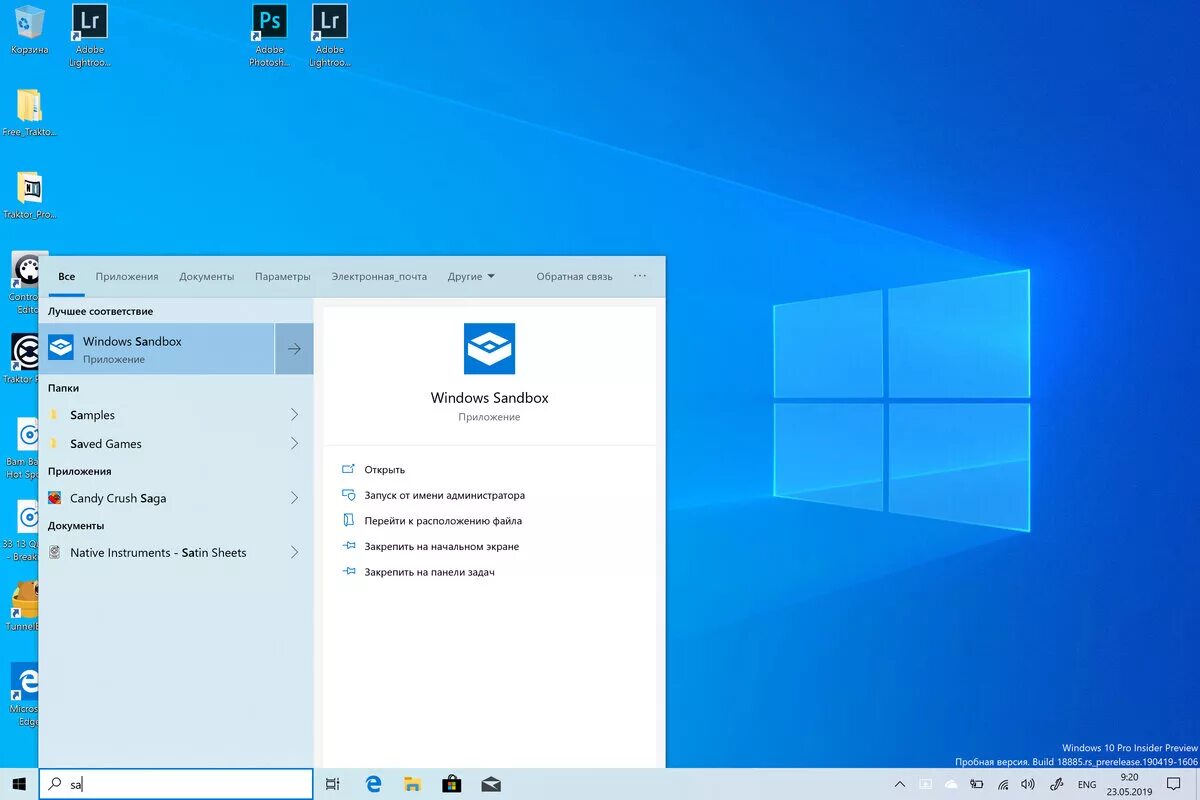
Task: Select the Lightroom shortcut right of Photoshop
Action: [329, 35]
